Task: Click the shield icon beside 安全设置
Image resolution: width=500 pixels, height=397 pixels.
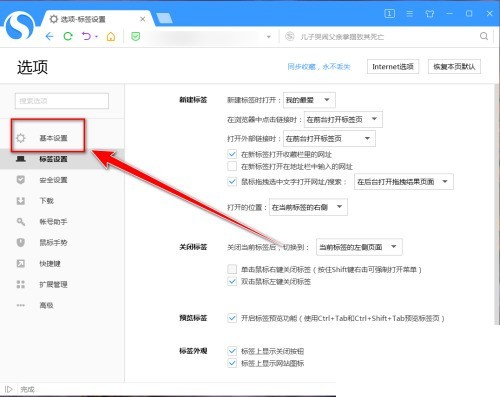Action: pyautogui.click(x=21, y=180)
